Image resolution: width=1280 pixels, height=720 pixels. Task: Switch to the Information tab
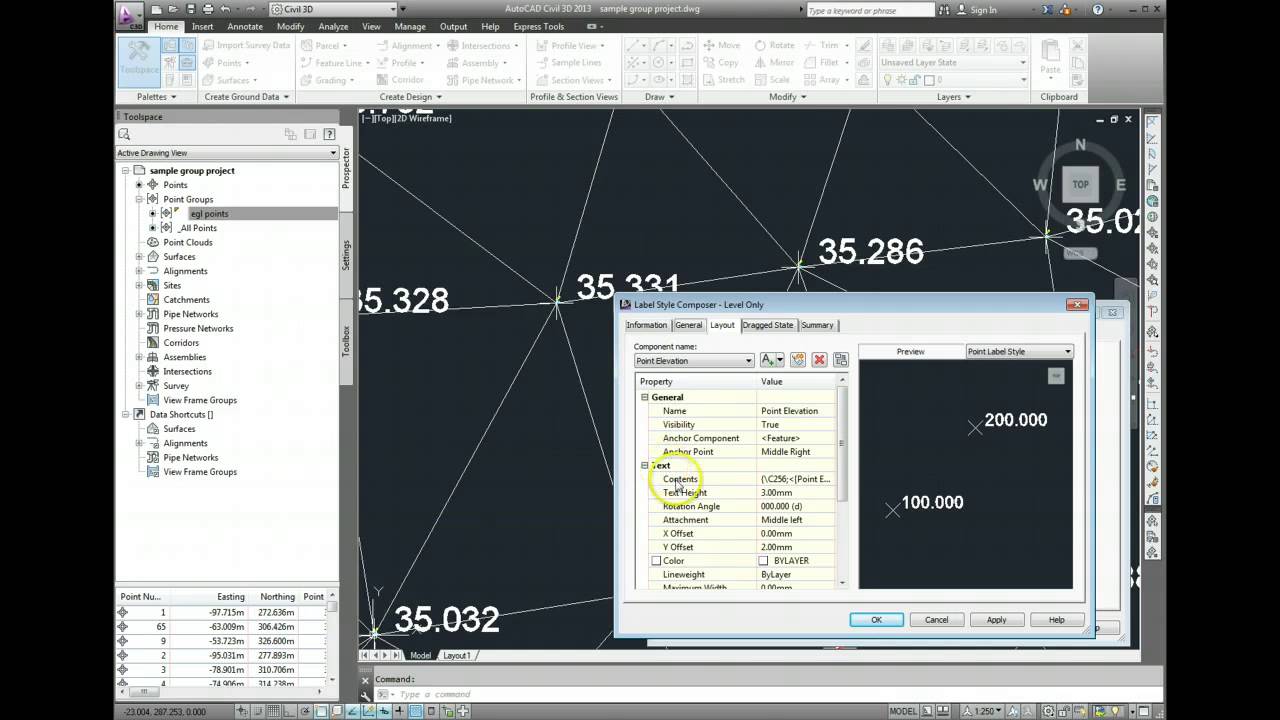click(646, 325)
